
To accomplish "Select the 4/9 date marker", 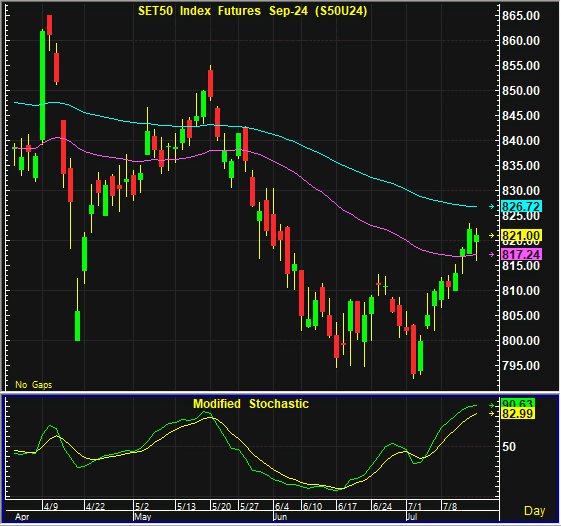I will pyautogui.click(x=51, y=506).
